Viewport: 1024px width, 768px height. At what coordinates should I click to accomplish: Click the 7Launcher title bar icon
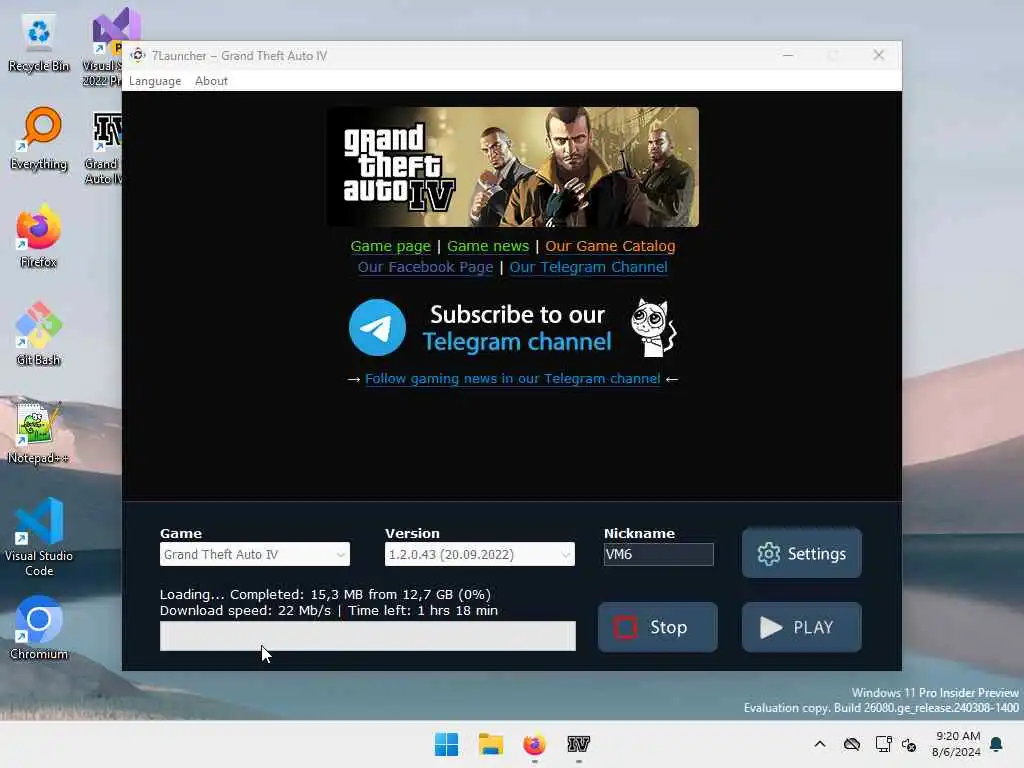click(x=138, y=56)
